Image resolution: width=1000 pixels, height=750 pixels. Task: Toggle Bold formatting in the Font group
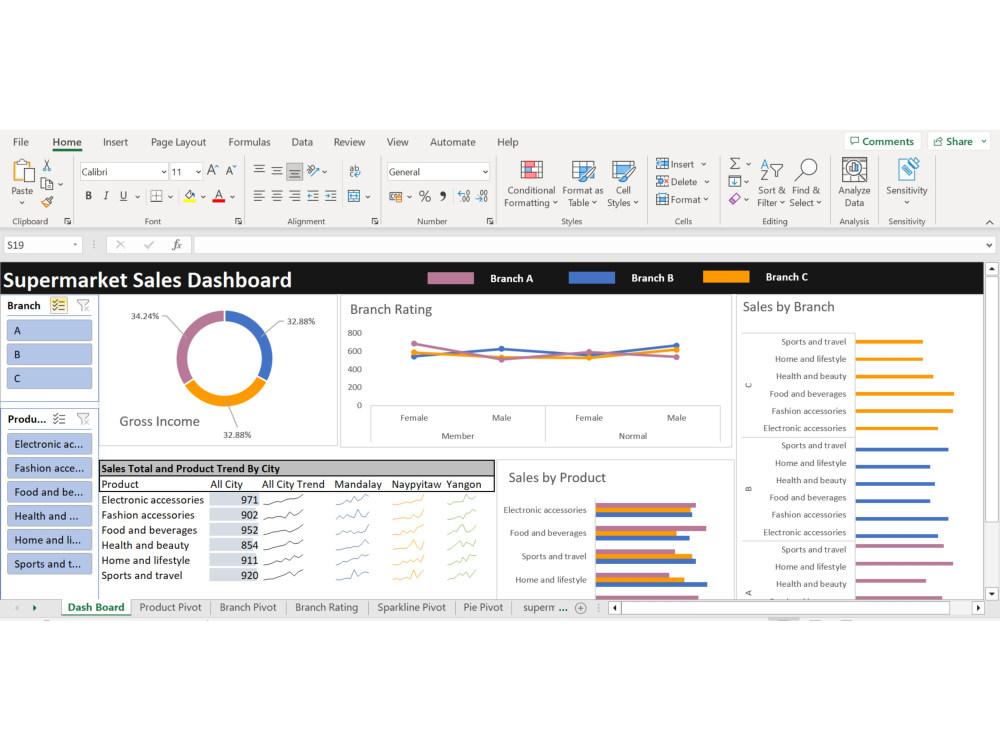(88, 194)
